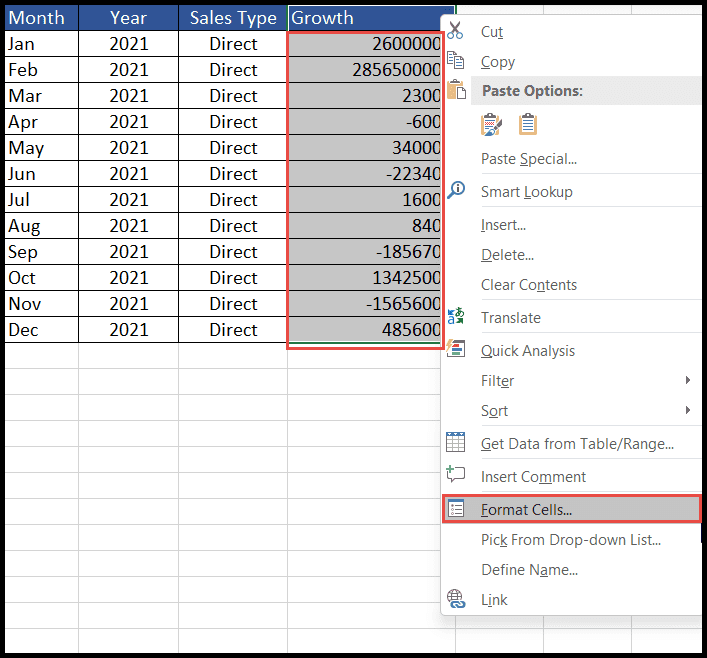Click the Quick Analysis icon
The height and width of the screenshot is (658, 707).
pos(455,349)
